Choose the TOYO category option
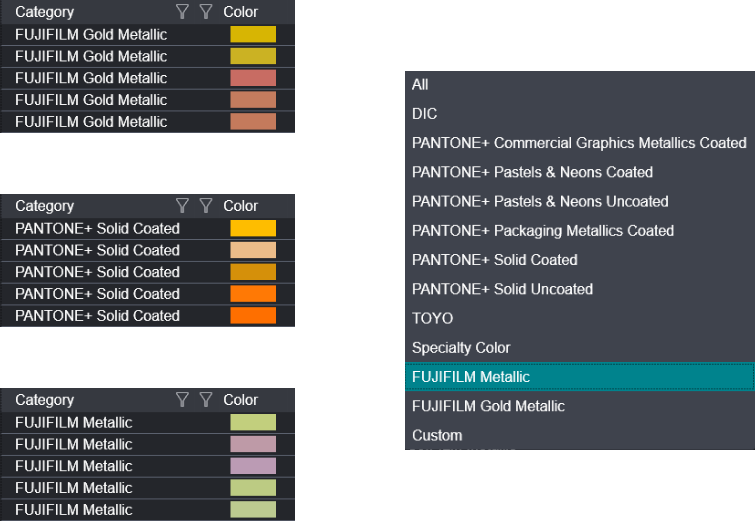 (432, 318)
